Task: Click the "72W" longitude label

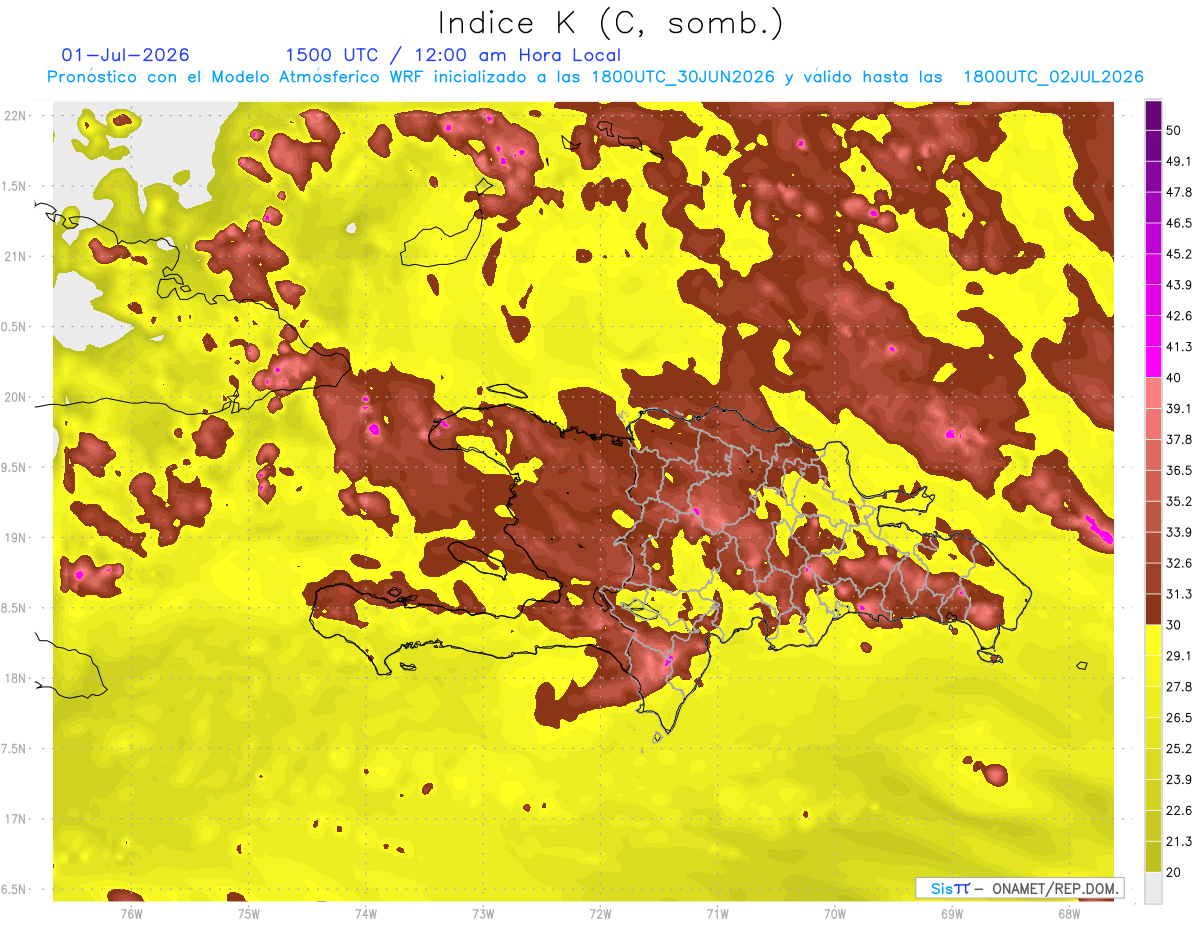Action: click(x=600, y=913)
